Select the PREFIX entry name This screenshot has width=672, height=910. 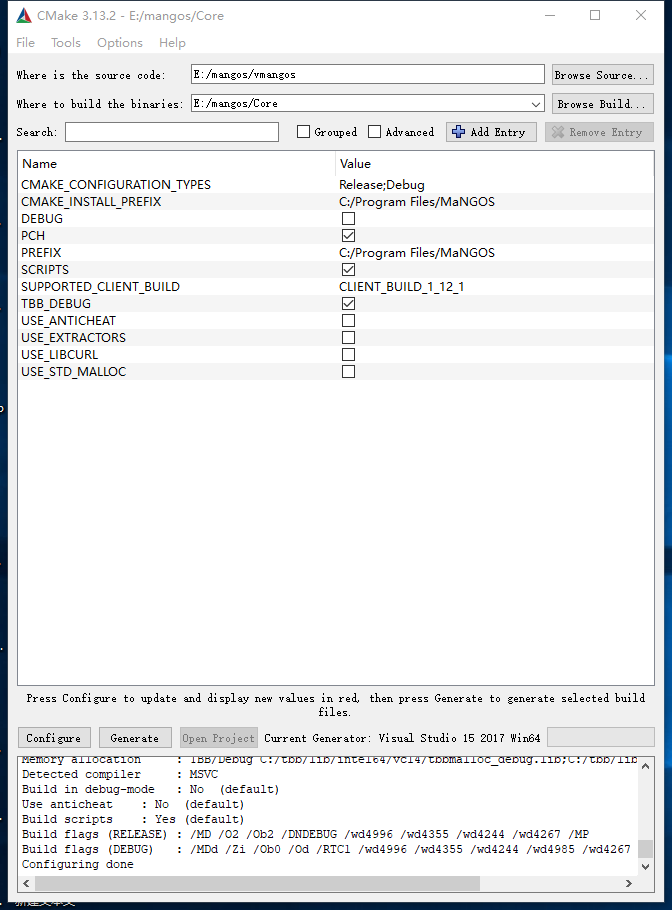point(41,253)
